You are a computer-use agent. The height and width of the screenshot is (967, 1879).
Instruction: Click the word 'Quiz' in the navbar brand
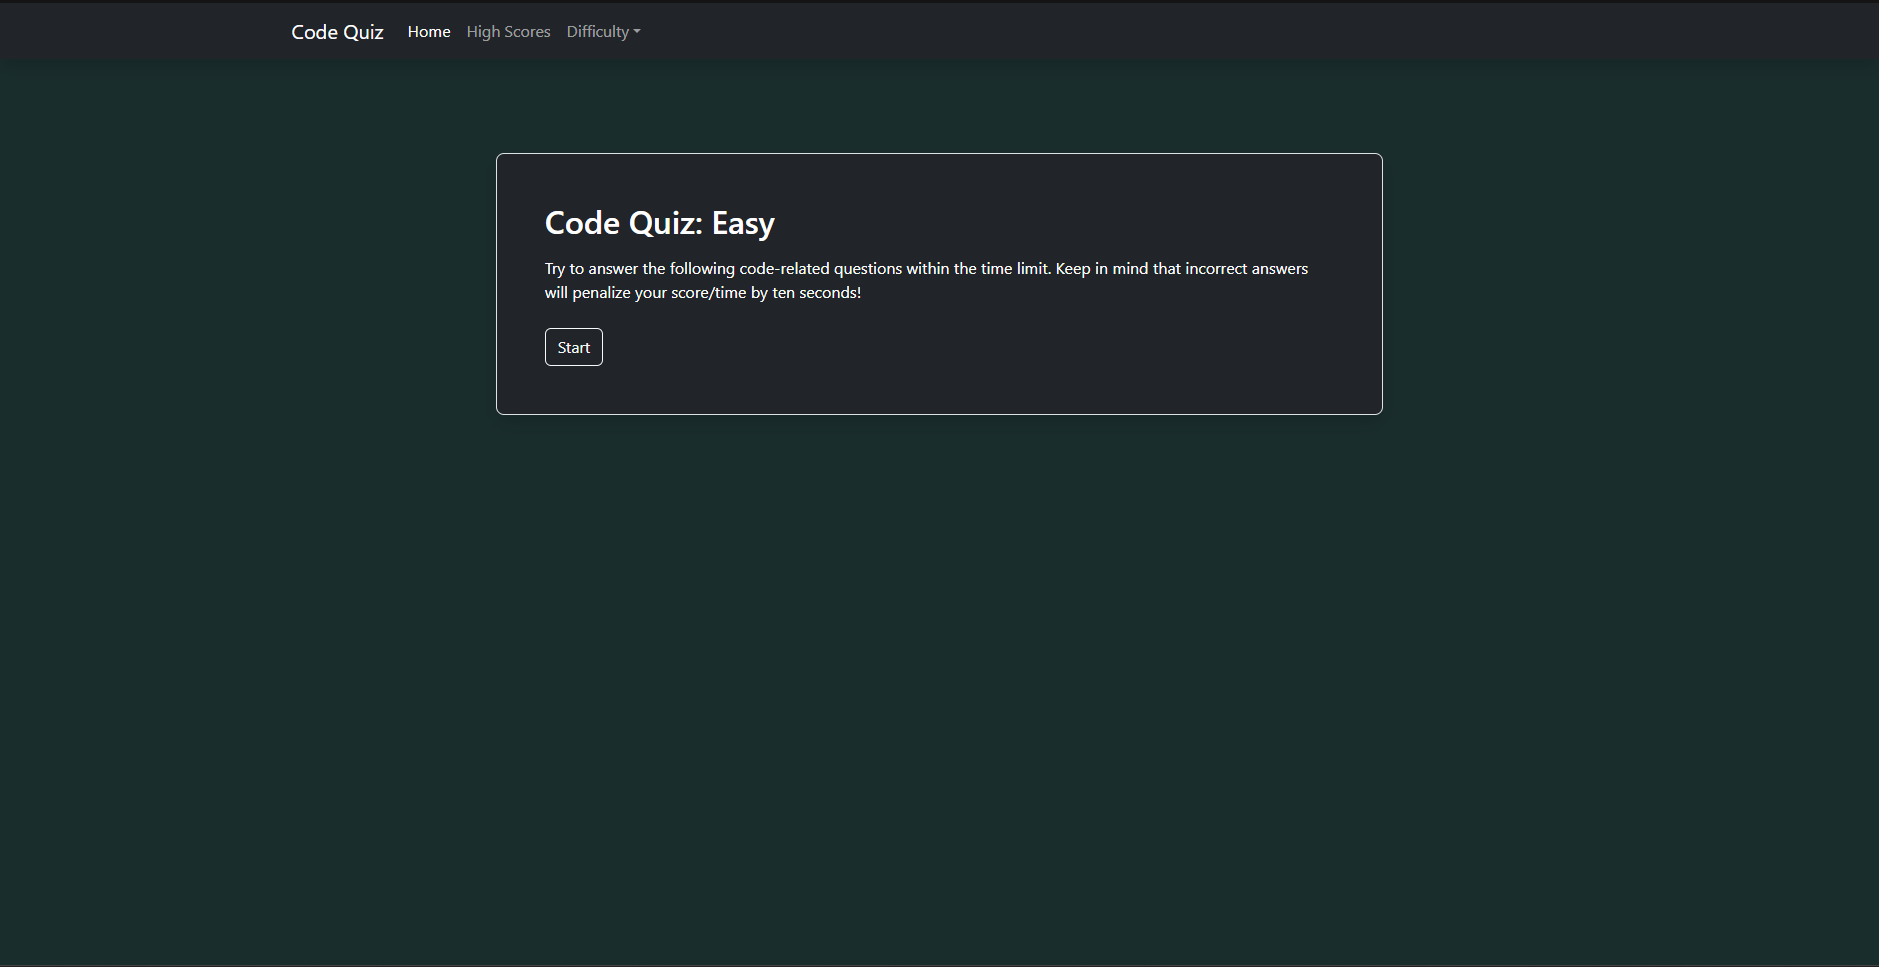click(x=363, y=32)
